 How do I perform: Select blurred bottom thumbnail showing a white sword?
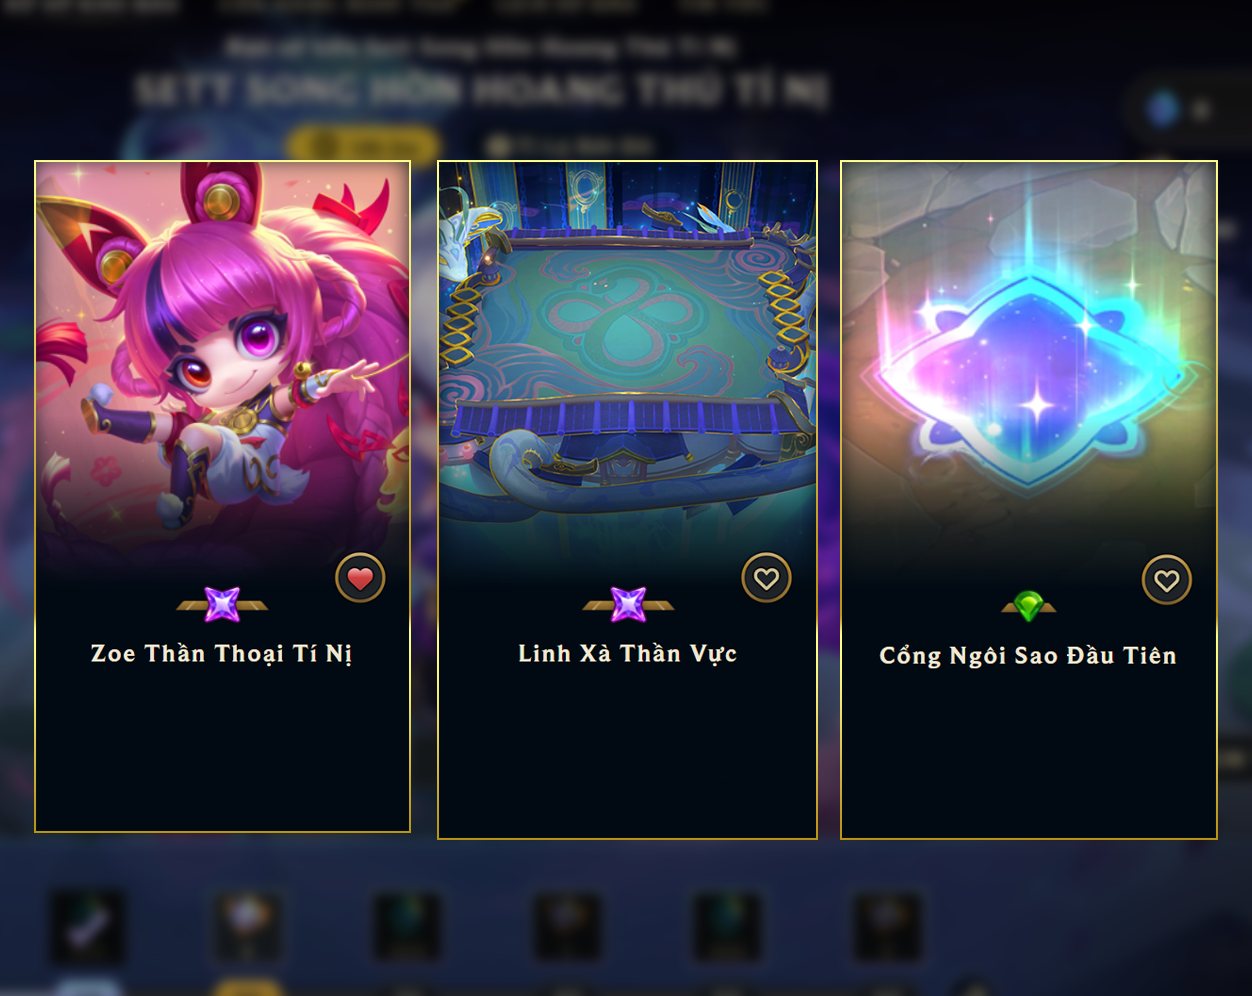[88, 926]
